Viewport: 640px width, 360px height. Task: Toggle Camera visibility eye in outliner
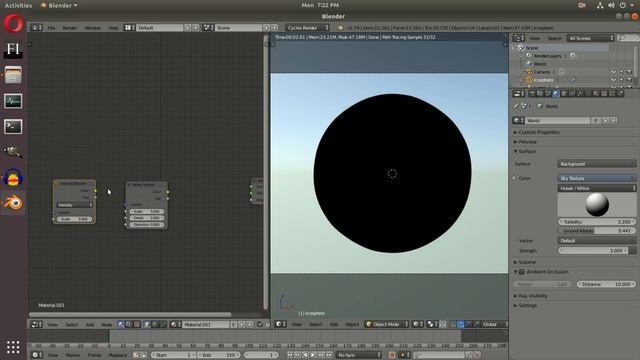click(613, 72)
